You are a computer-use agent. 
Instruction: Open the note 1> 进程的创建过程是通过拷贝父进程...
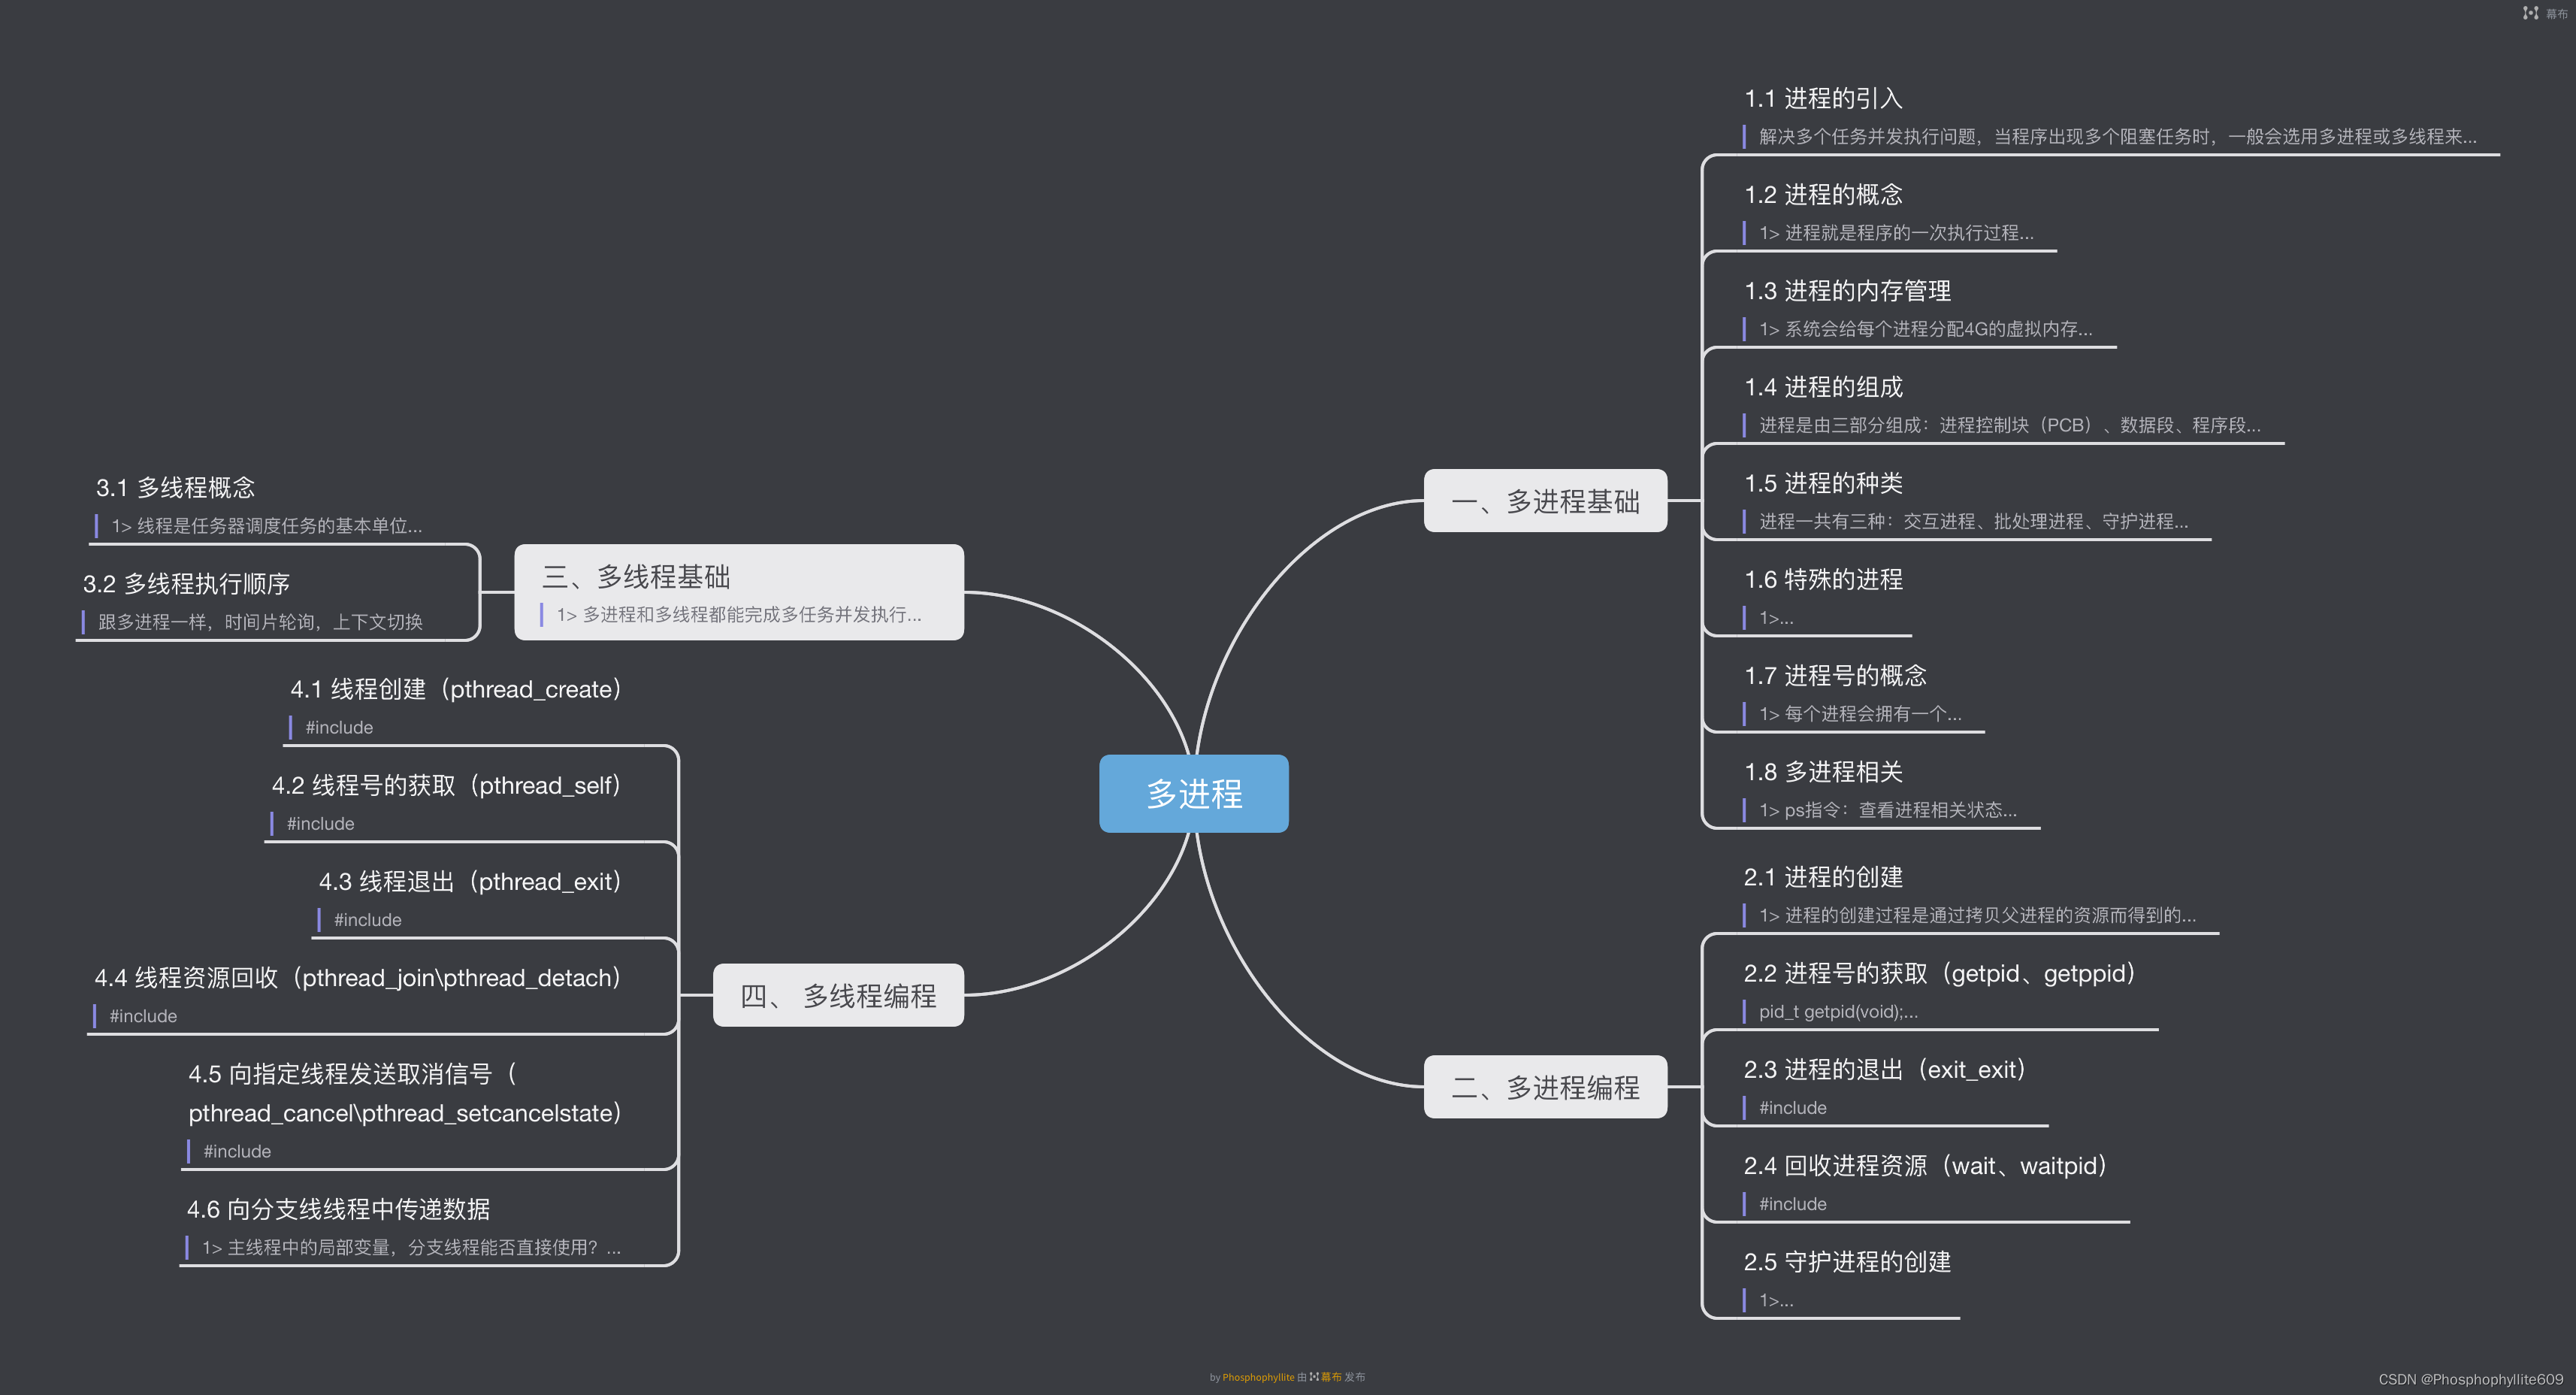click(1977, 915)
